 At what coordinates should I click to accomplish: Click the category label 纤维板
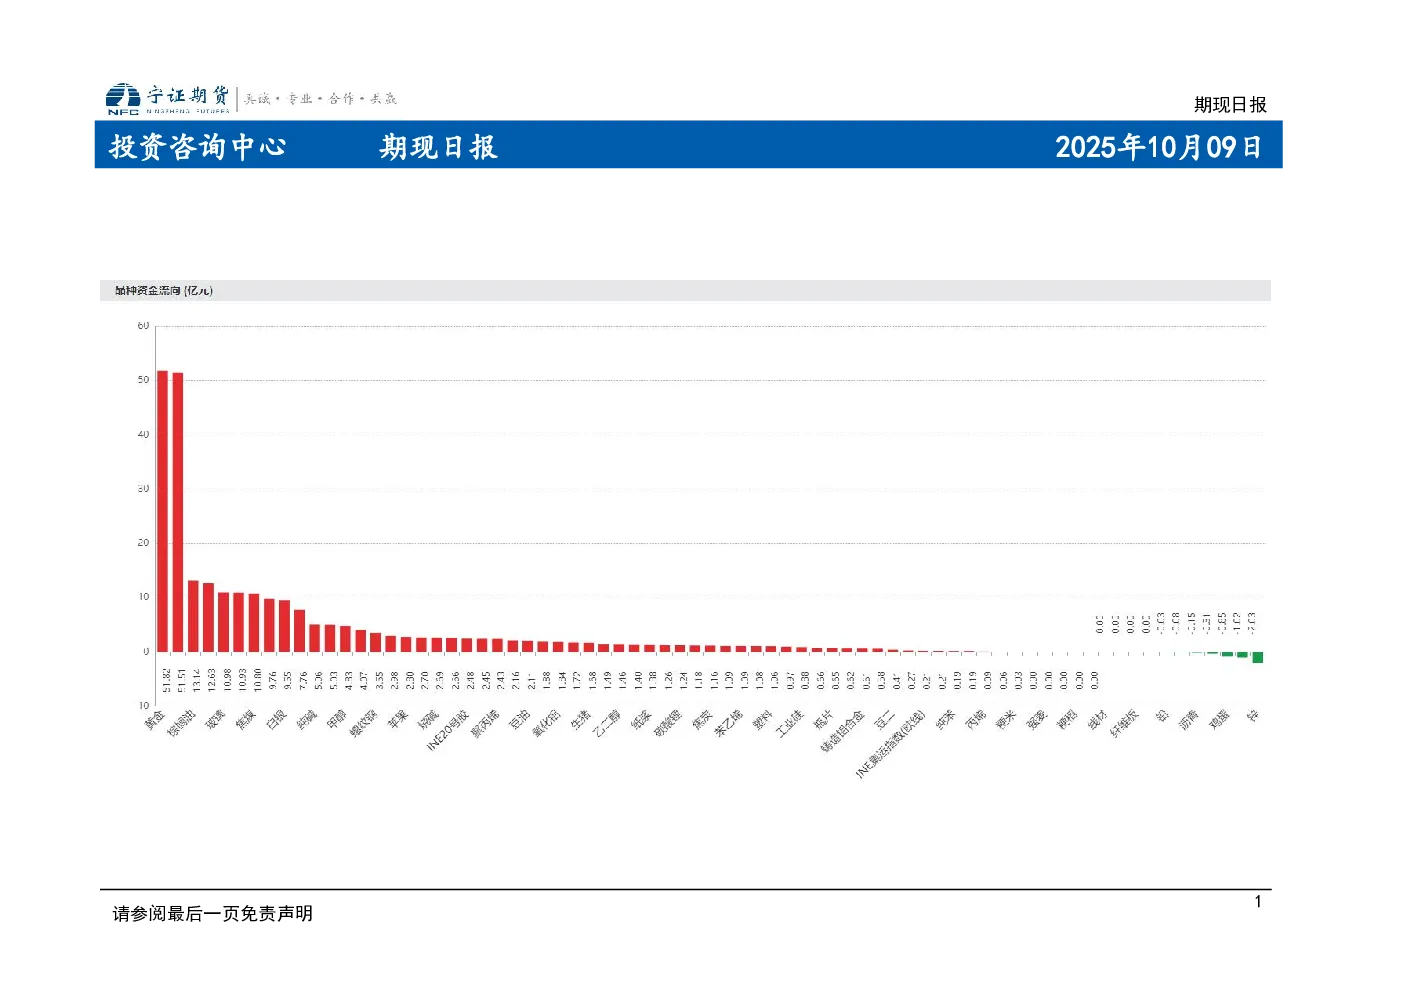1125,723
